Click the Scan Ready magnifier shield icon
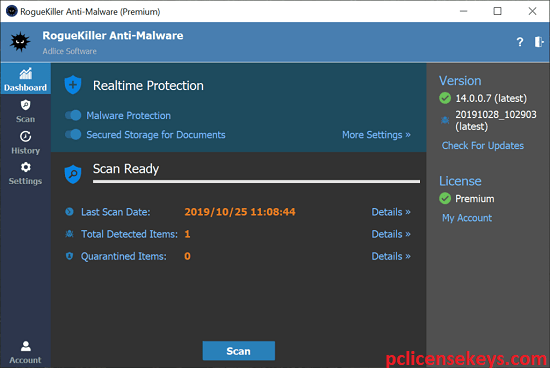 (73, 174)
